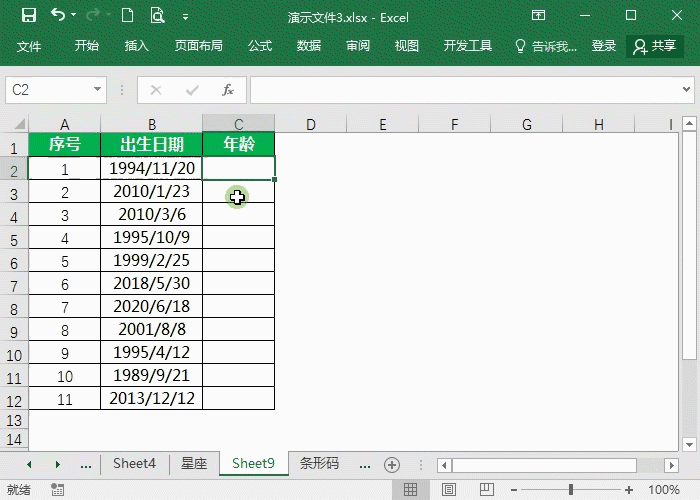This screenshot has height=500, width=700.
Task: Switch to the 条形码 worksheet tab
Action: 319,463
